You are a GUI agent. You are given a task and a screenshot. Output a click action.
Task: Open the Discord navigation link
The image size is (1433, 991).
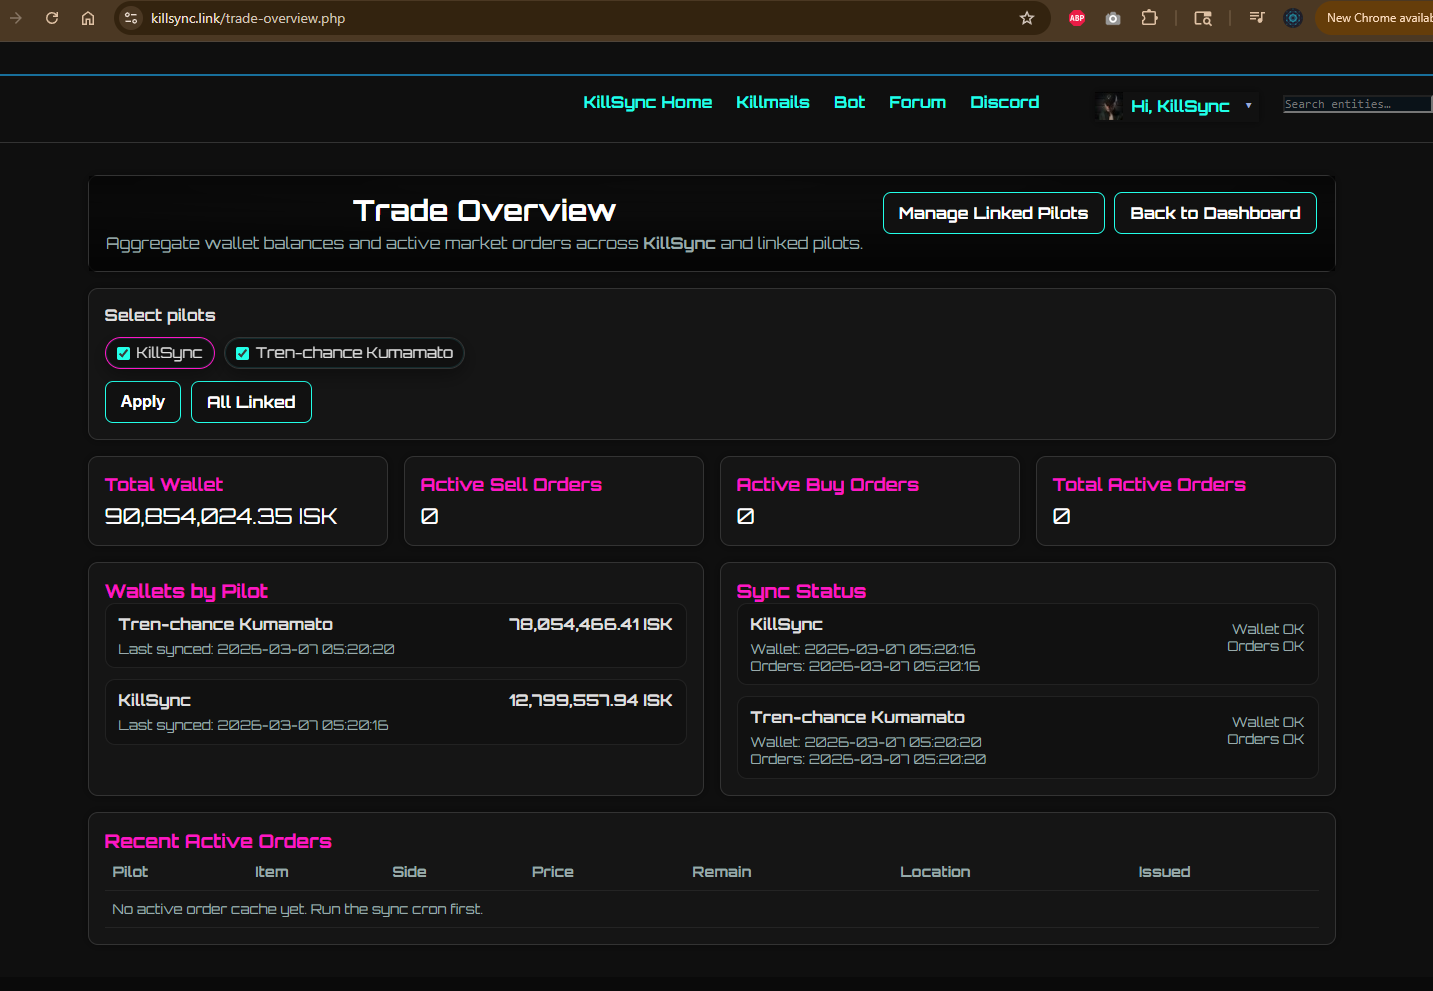[1004, 102]
